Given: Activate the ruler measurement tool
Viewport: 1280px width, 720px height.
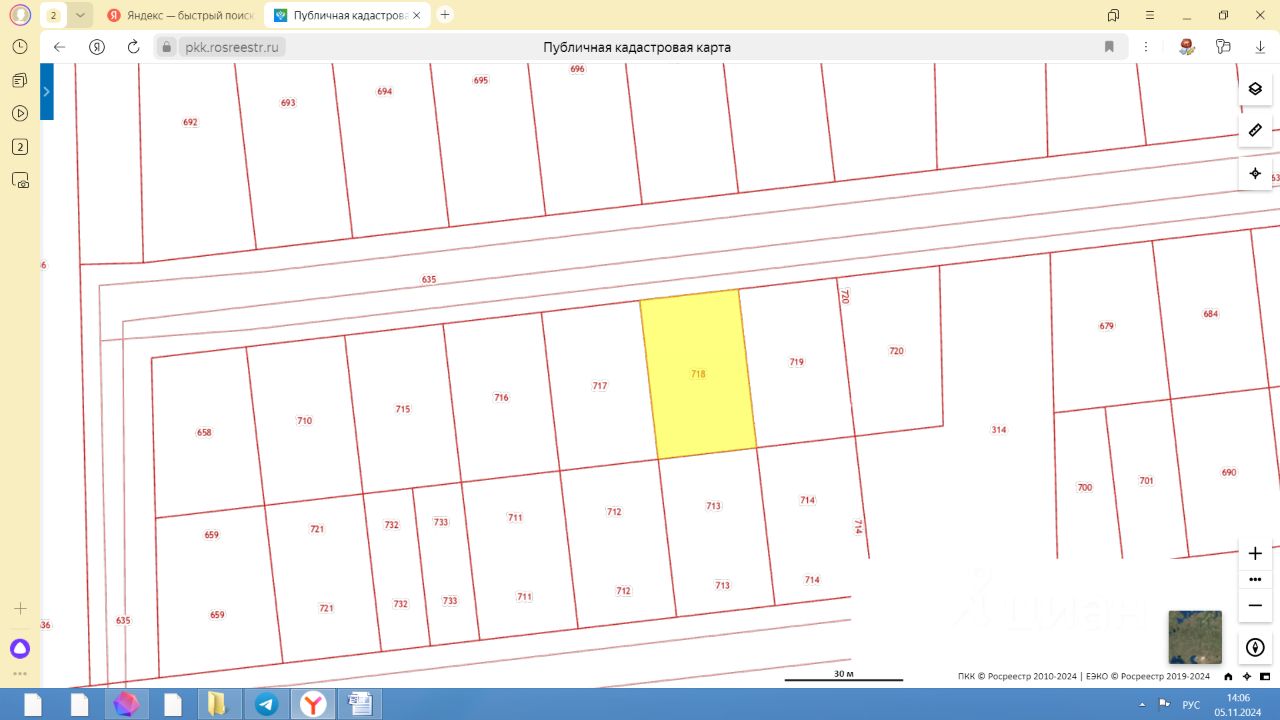Looking at the screenshot, I should 1255,131.
